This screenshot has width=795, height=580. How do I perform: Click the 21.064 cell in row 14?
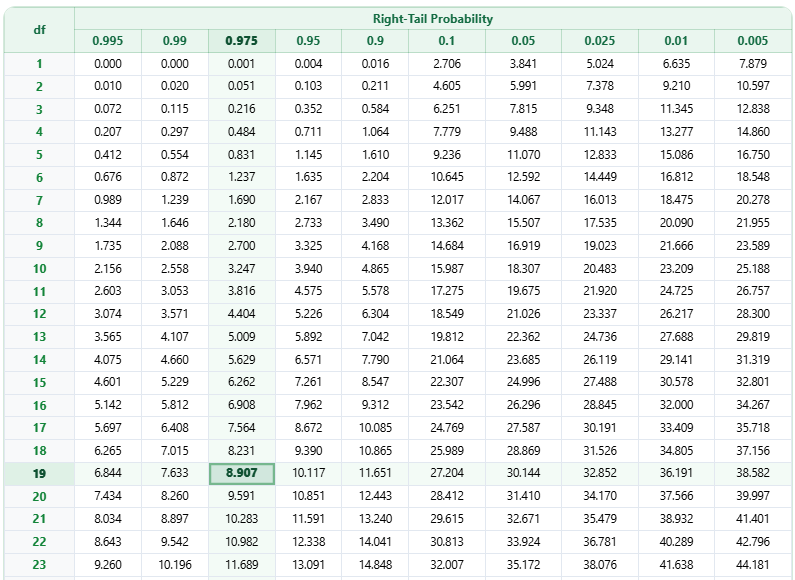click(447, 359)
